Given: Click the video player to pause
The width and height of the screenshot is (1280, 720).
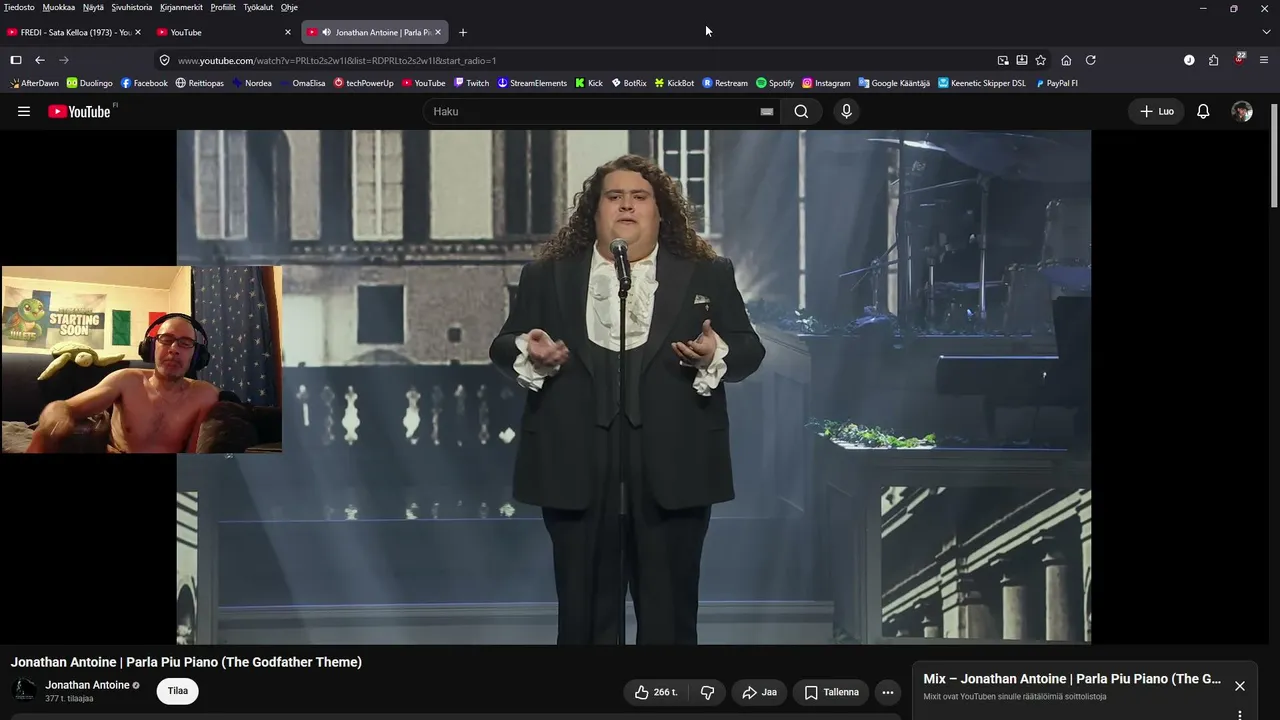Looking at the screenshot, I should pyautogui.click(x=634, y=387).
